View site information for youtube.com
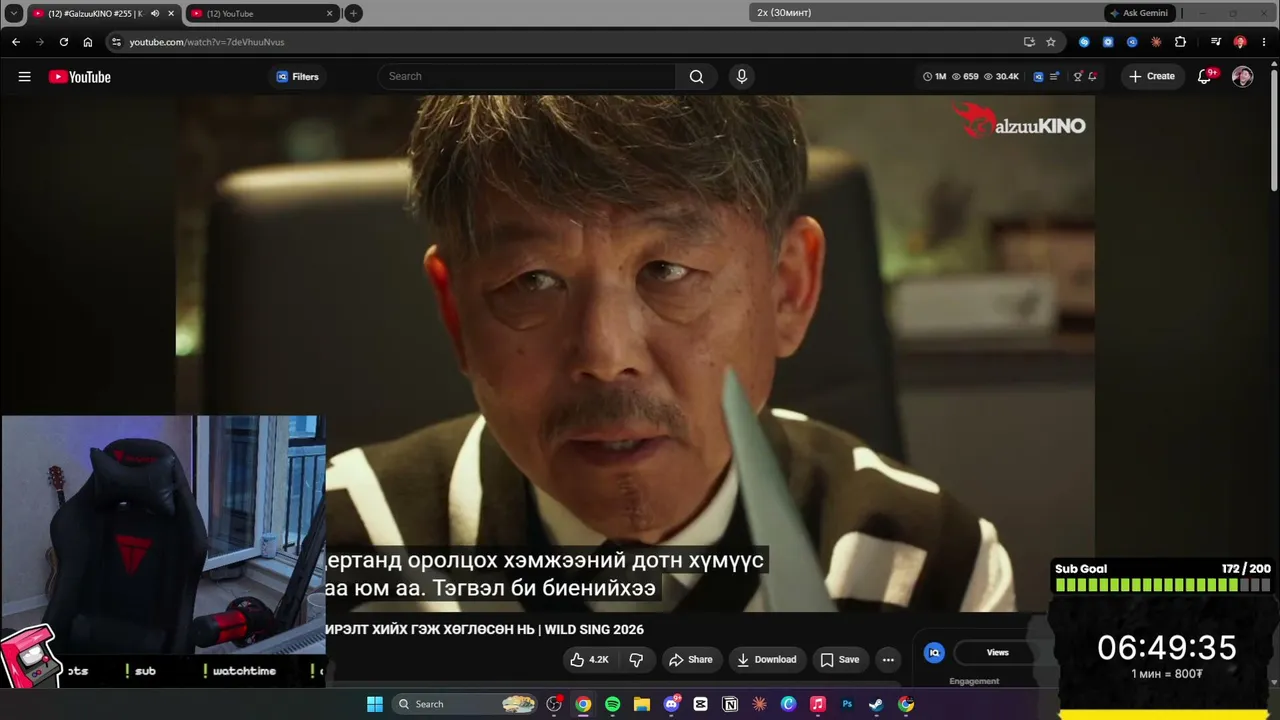Viewport: 1280px width, 720px height. 116,42
